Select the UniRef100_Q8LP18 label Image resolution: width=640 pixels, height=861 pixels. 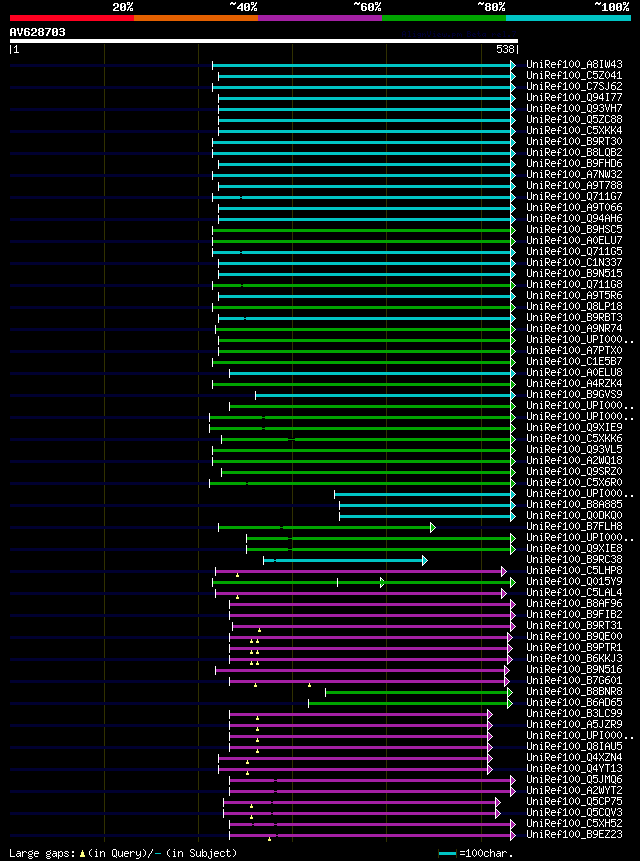coord(574,306)
